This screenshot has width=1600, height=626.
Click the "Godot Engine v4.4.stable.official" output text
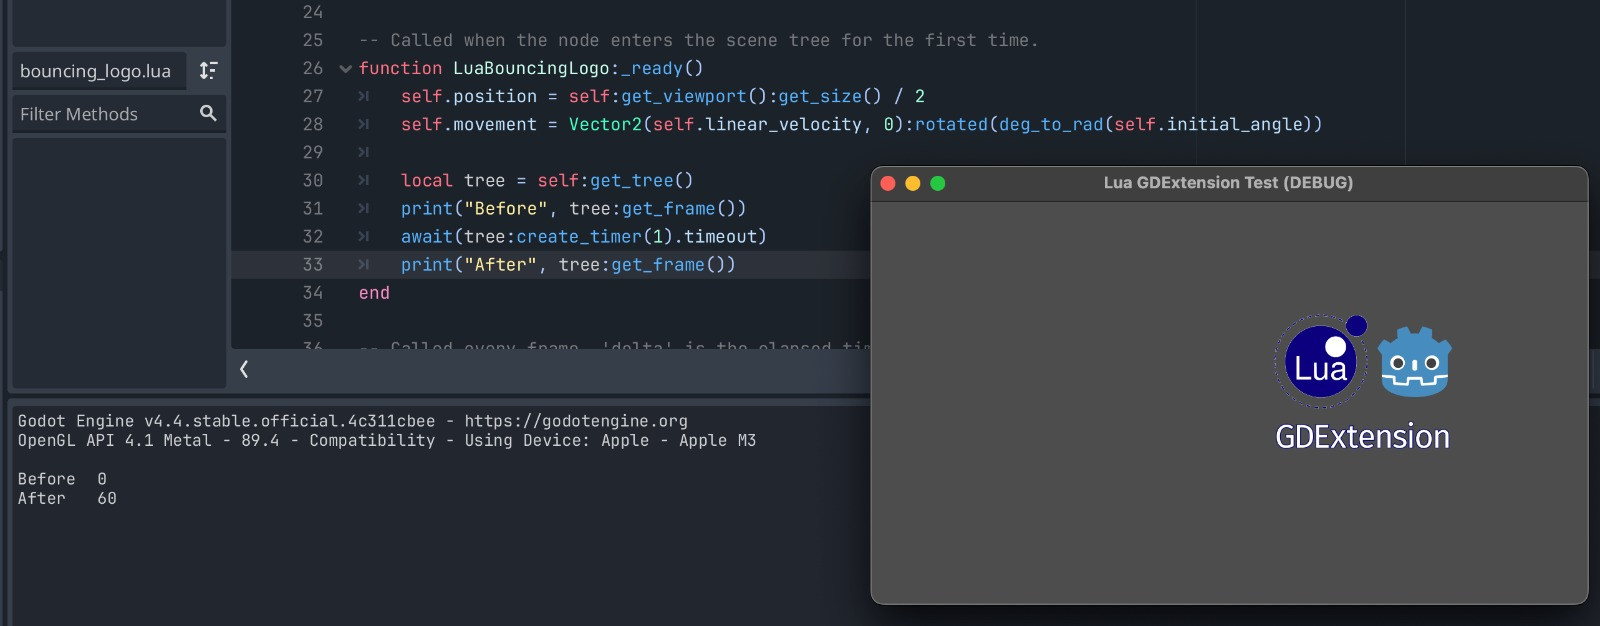(226, 421)
